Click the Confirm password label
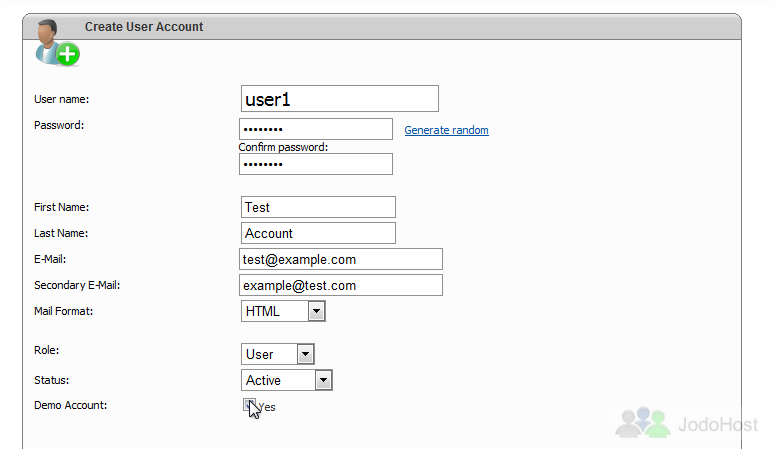 pyautogui.click(x=283, y=147)
